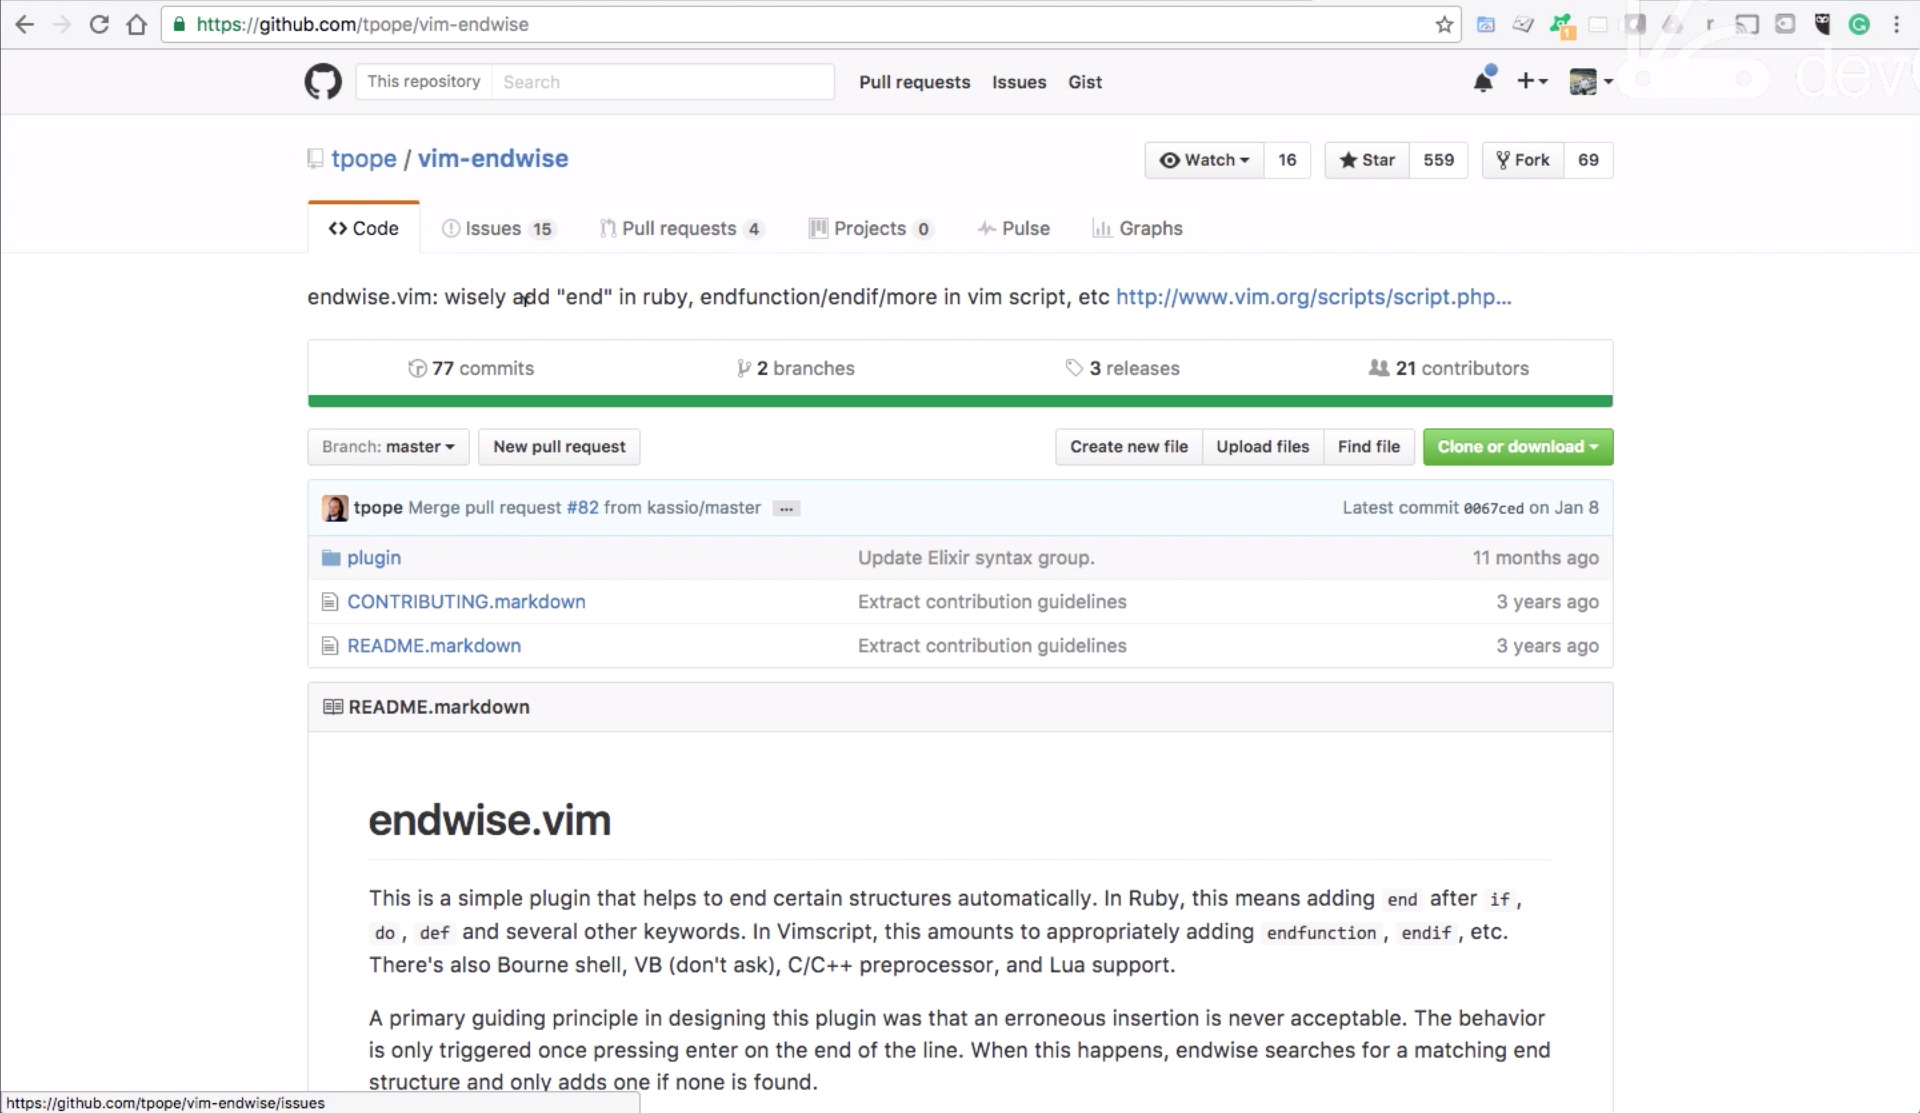View the 559 stargazers count
Viewport: 1920px width, 1113px height.
coord(1438,160)
